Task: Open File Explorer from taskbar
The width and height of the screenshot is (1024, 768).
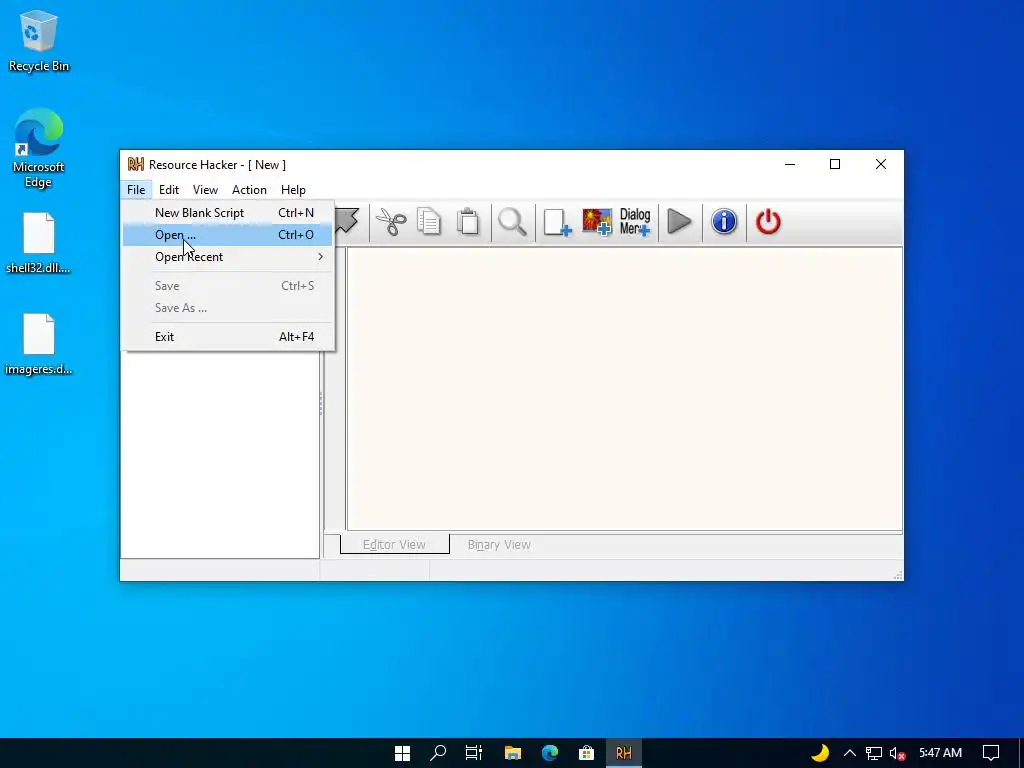Action: click(513, 753)
